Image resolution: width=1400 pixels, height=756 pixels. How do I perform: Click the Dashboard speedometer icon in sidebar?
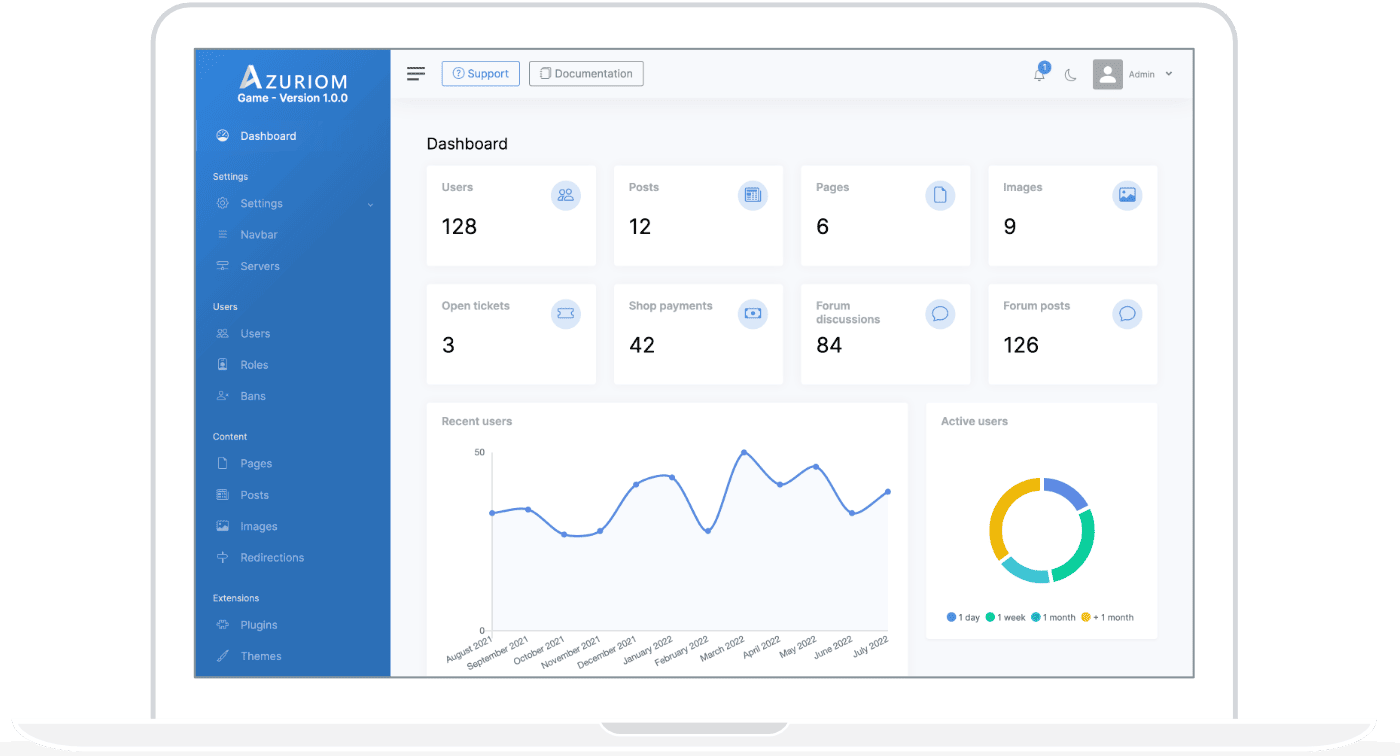(223, 136)
